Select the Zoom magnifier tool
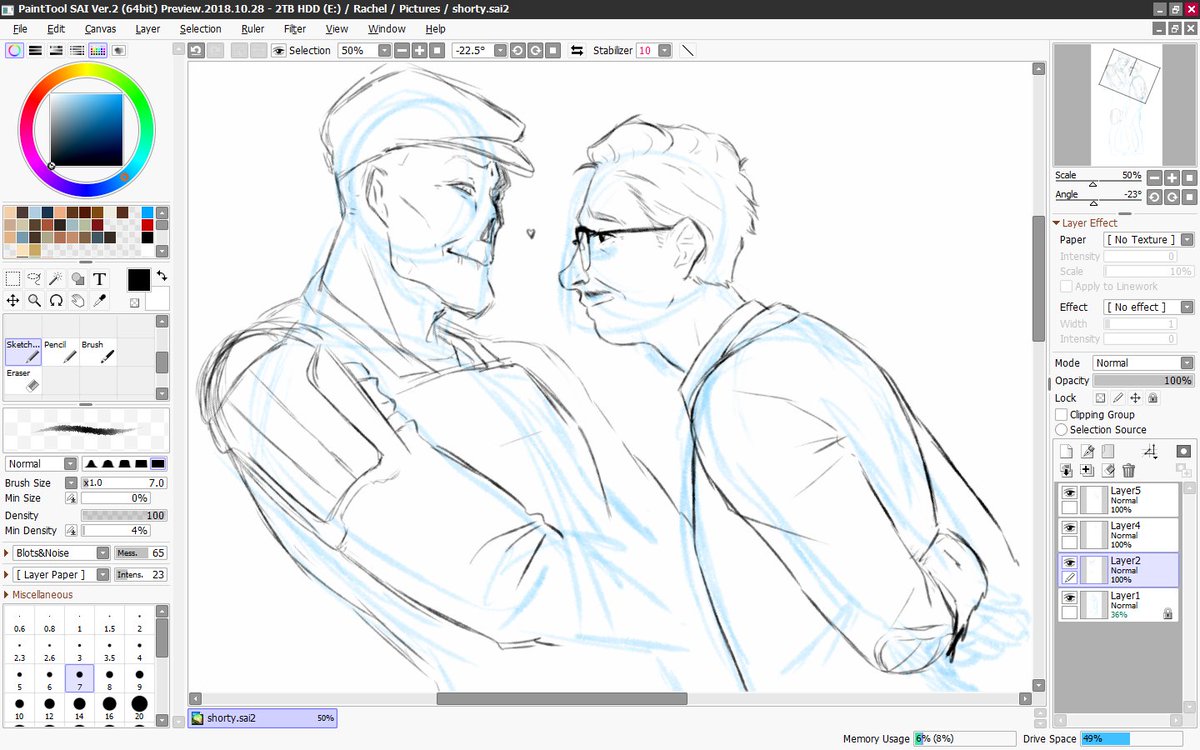The image size is (1200, 750). click(x=35, y=300)
